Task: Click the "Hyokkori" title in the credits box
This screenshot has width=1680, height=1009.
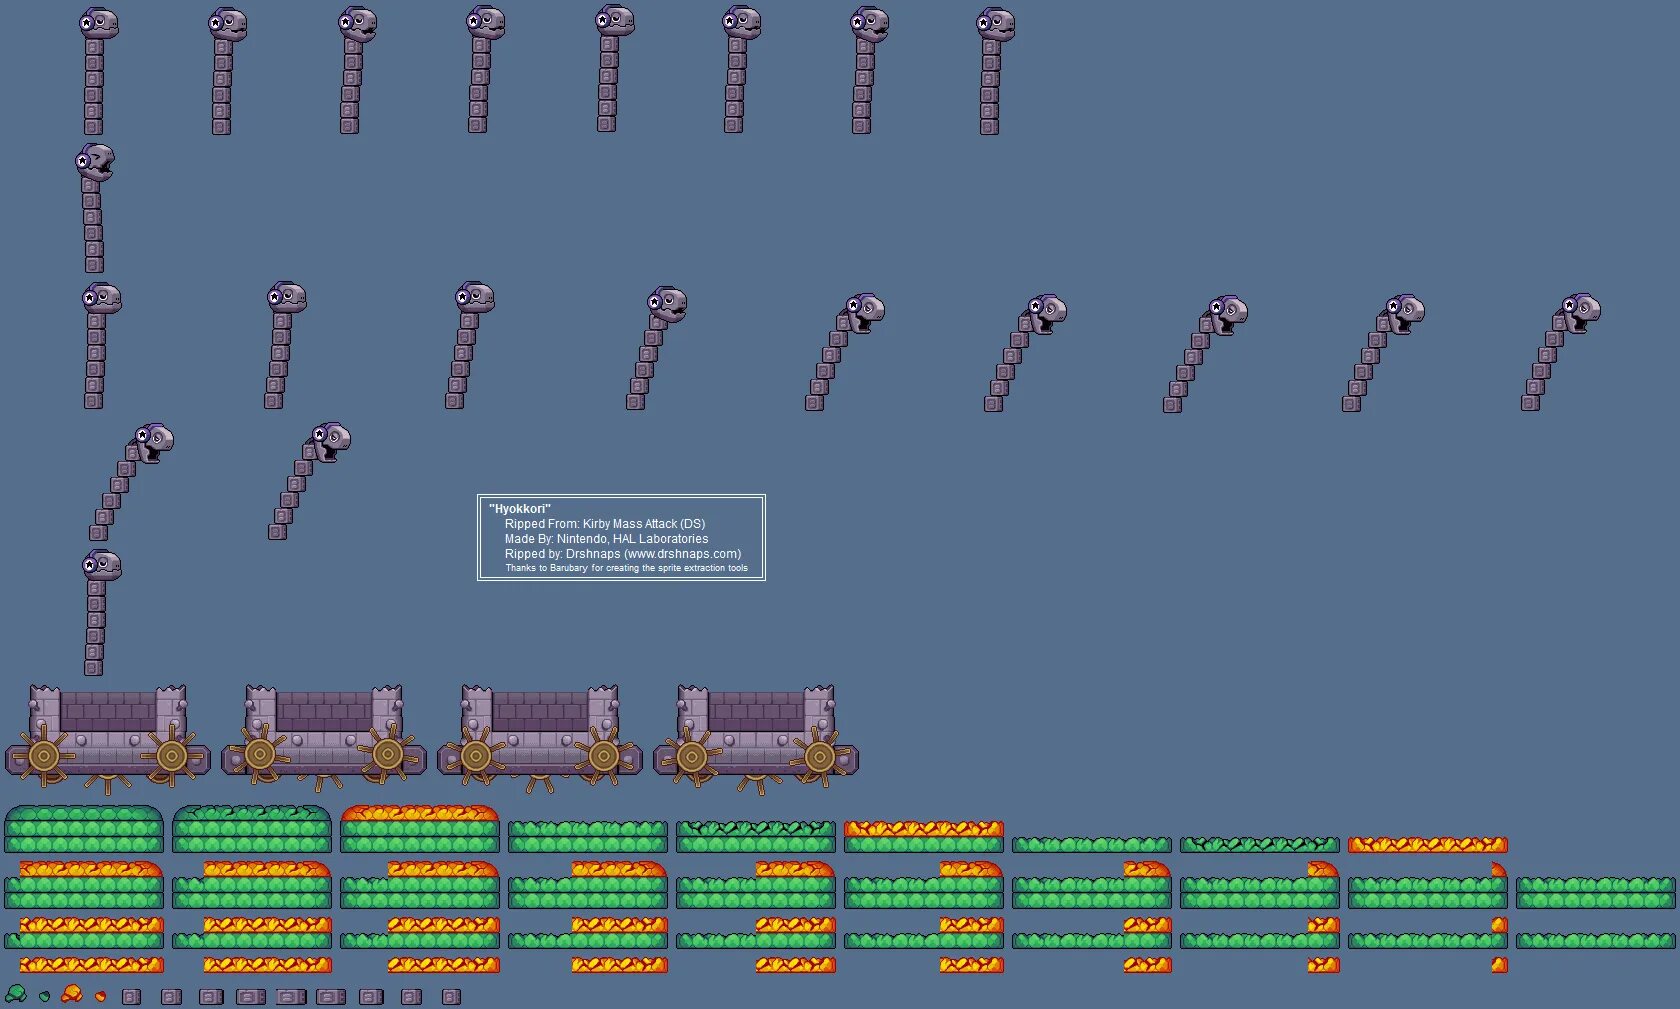Action: coord(520,509)
